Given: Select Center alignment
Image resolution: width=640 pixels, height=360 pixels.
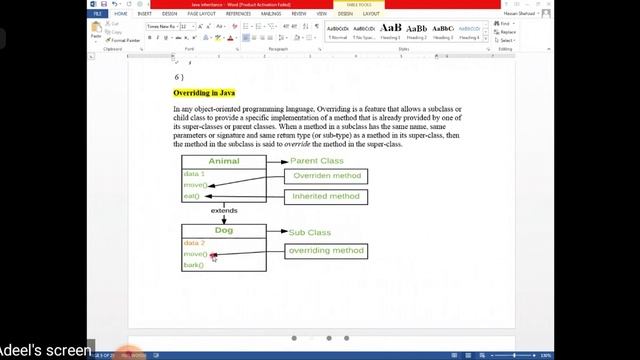Looking at the screenshot, I should (254, 38).
